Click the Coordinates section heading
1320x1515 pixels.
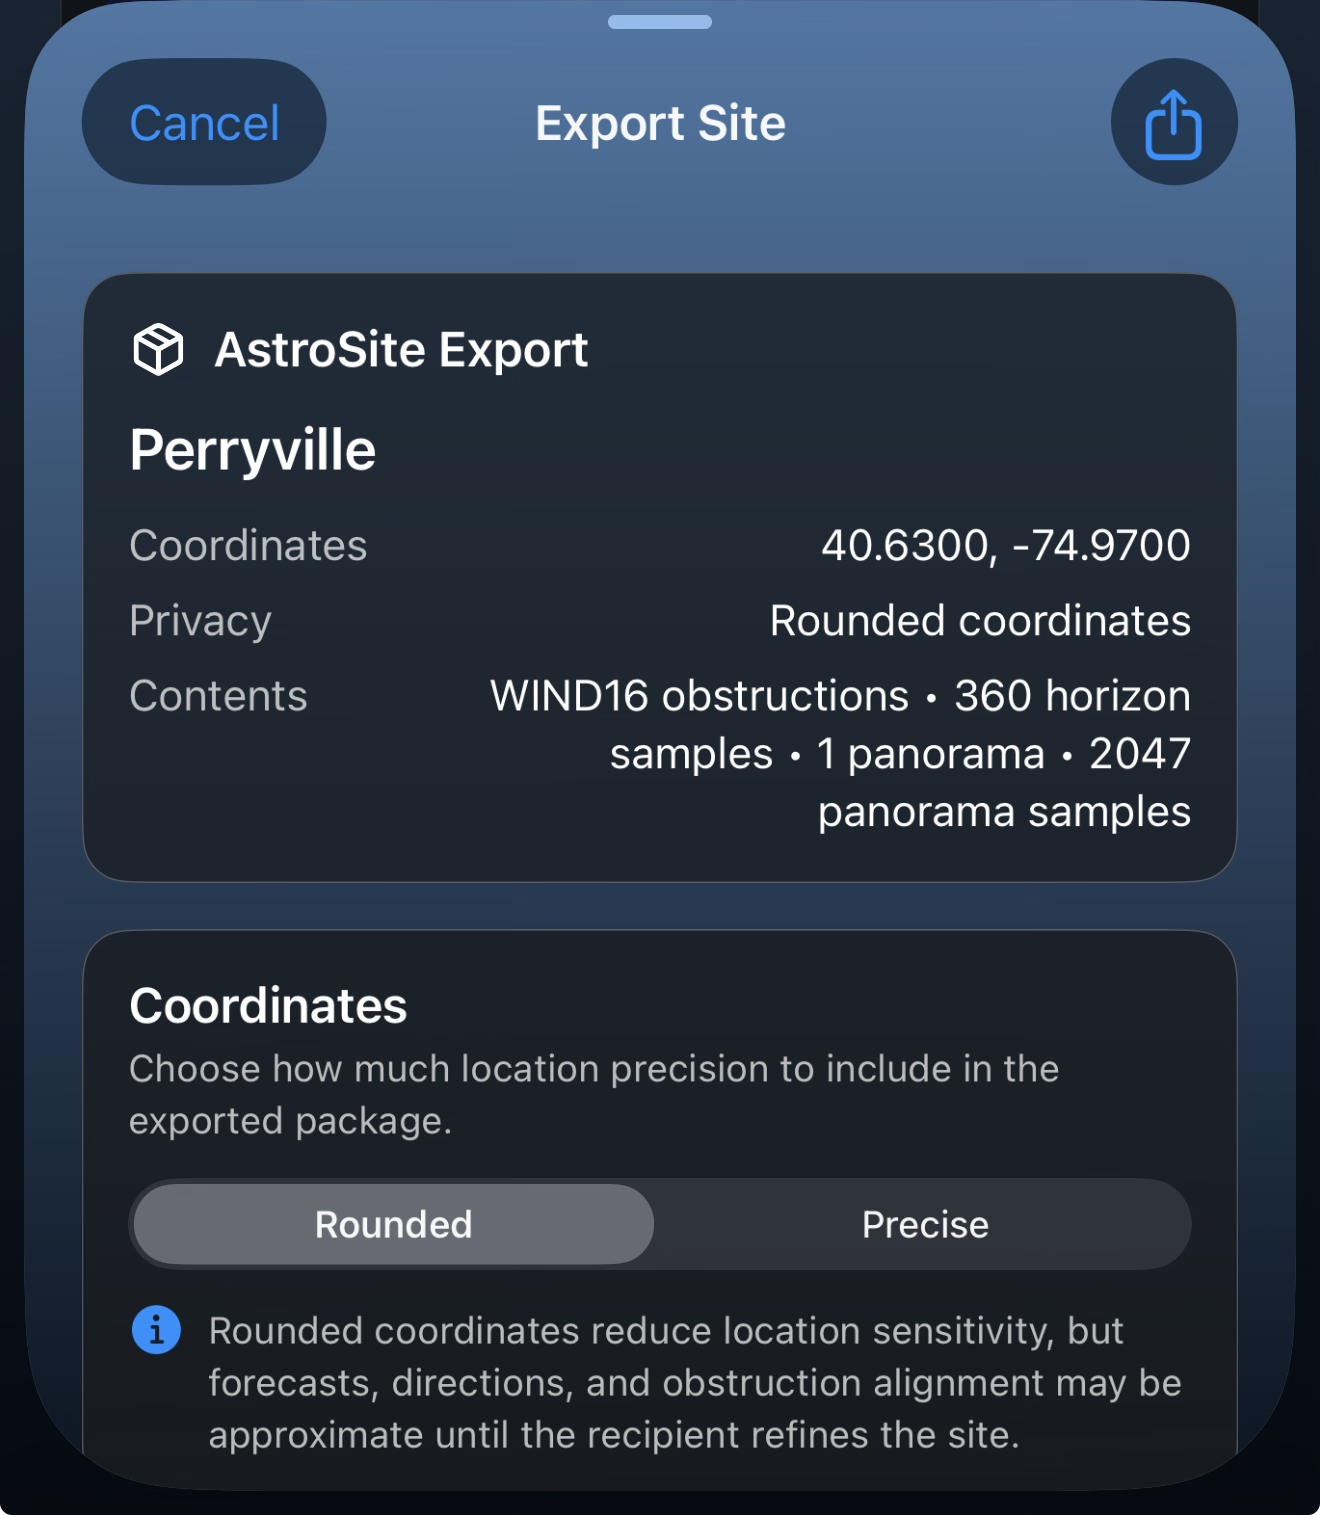tap(268, 1005)
